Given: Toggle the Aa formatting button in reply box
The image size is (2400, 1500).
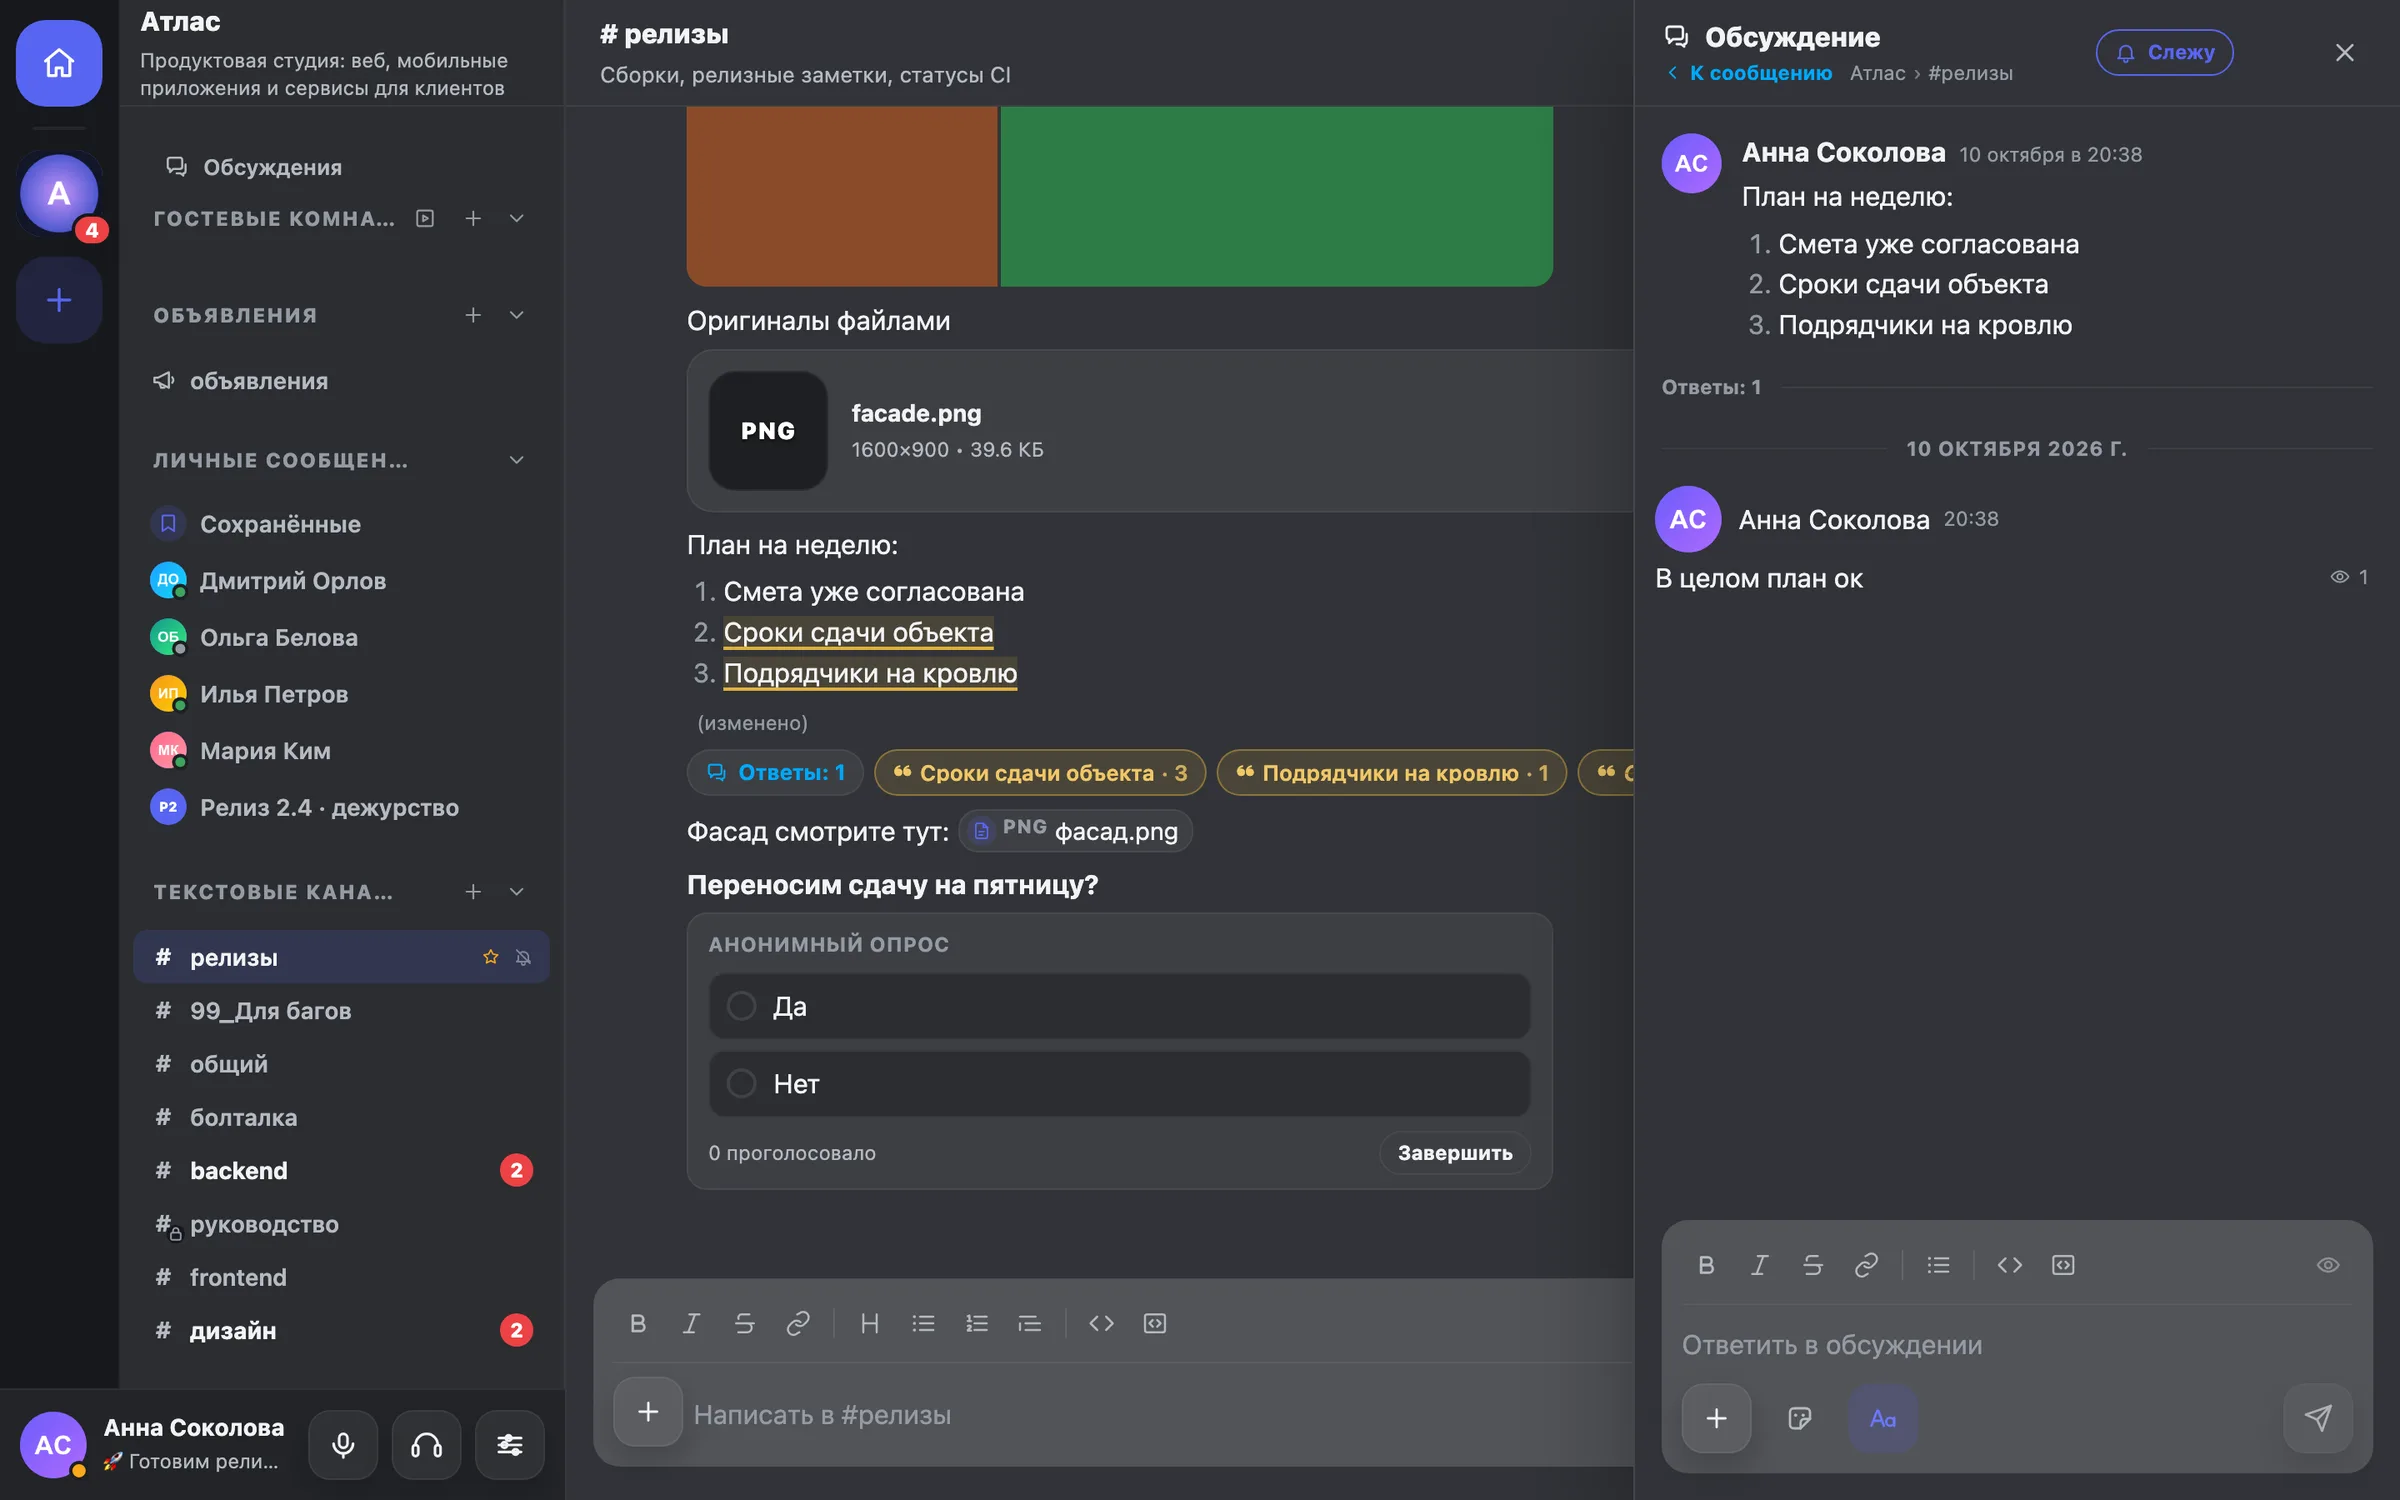Looking at the screenshot, I should (x=1883, y=1418).
